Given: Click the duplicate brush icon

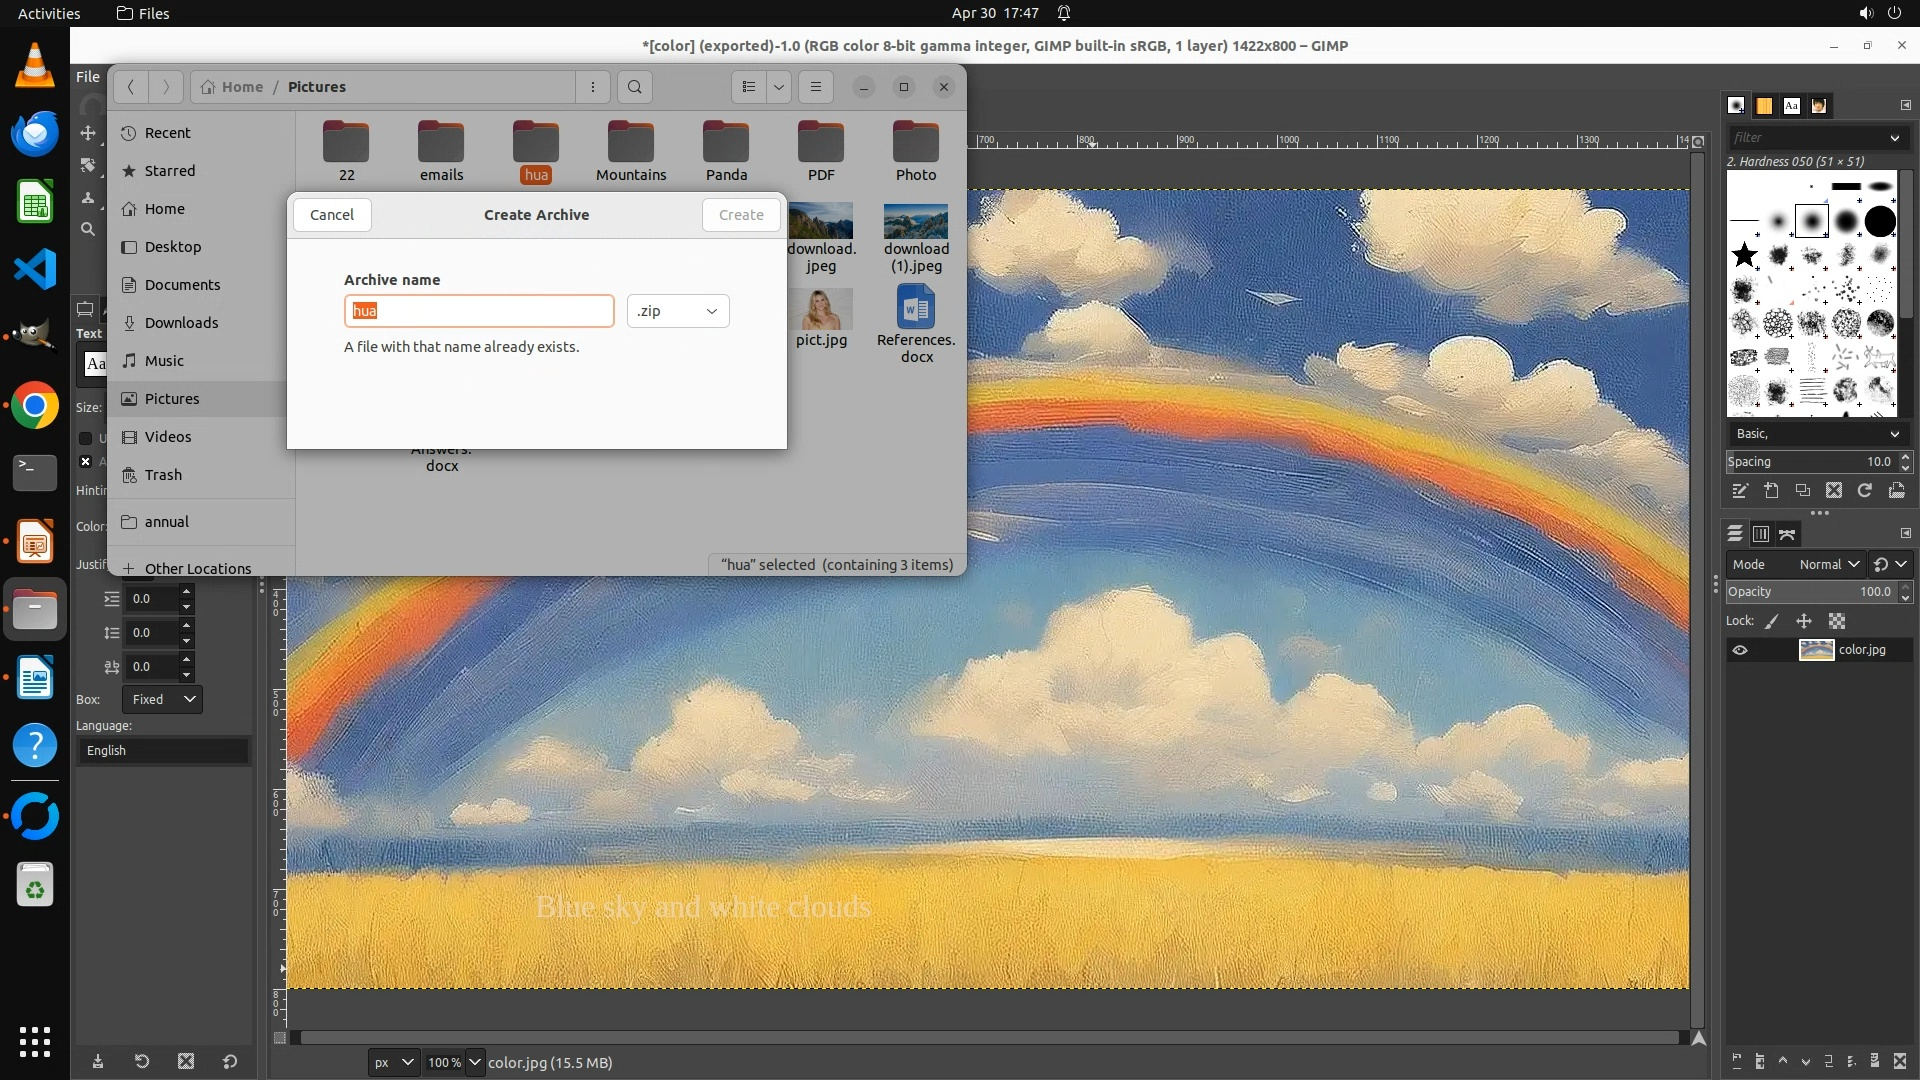Looking at the screenshot, I should point(1803,491).
